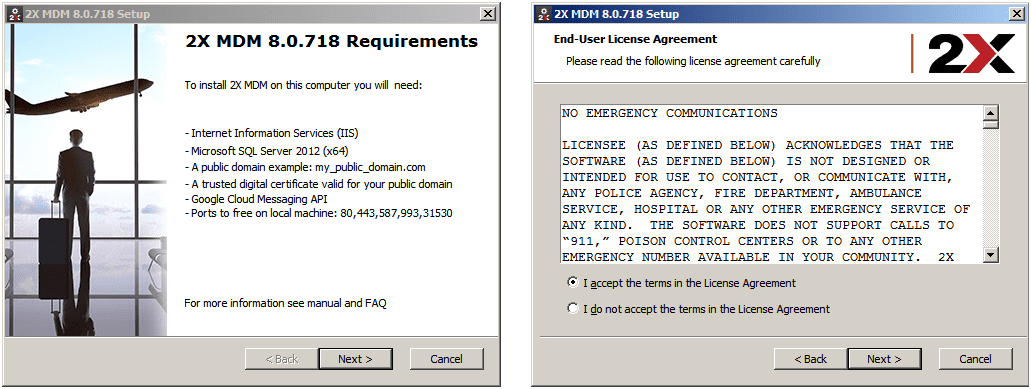This screenshot has width=1031, height=389.
Task: Select 'I accept the terms' radio button
Action: pyautogui.click(x=573, y=283)
